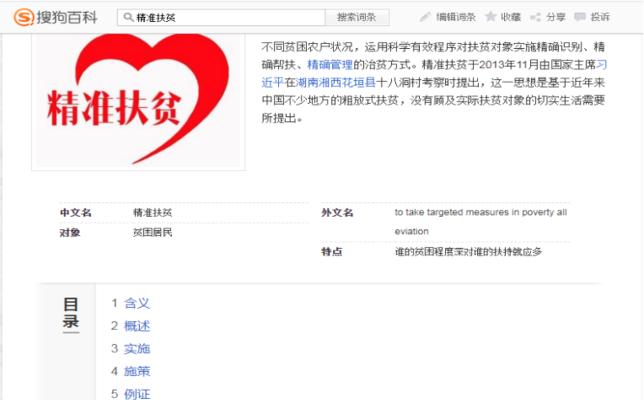Open the 投诉 complaint option

coord(600,17)
